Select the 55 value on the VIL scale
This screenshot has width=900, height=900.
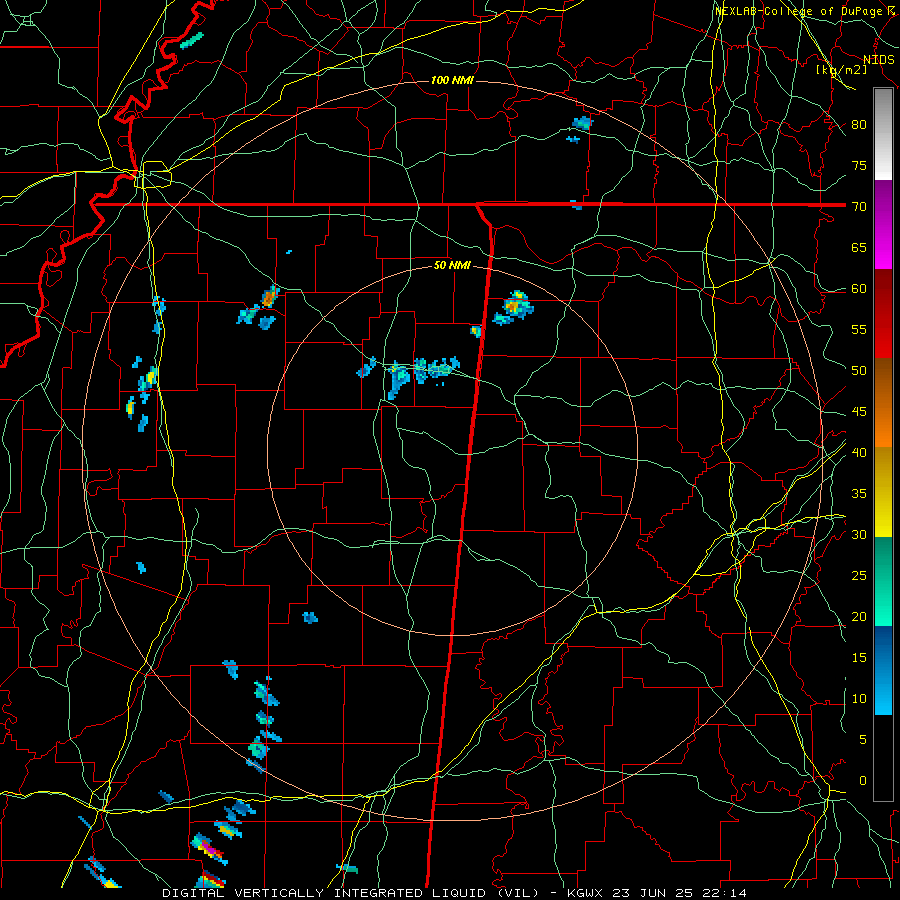coord(859,329)
